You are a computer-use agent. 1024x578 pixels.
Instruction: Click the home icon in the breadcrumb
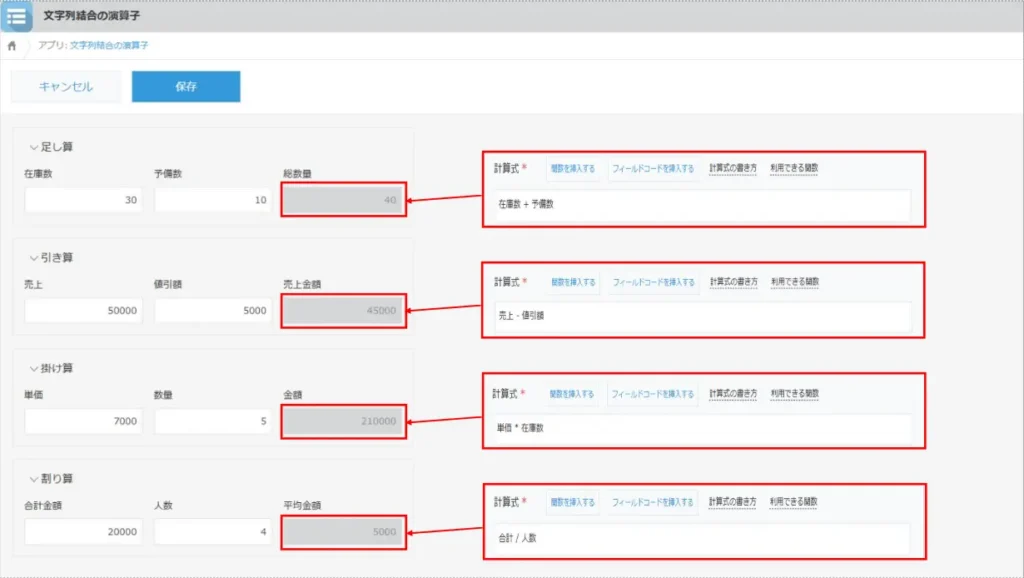[12, 45]
